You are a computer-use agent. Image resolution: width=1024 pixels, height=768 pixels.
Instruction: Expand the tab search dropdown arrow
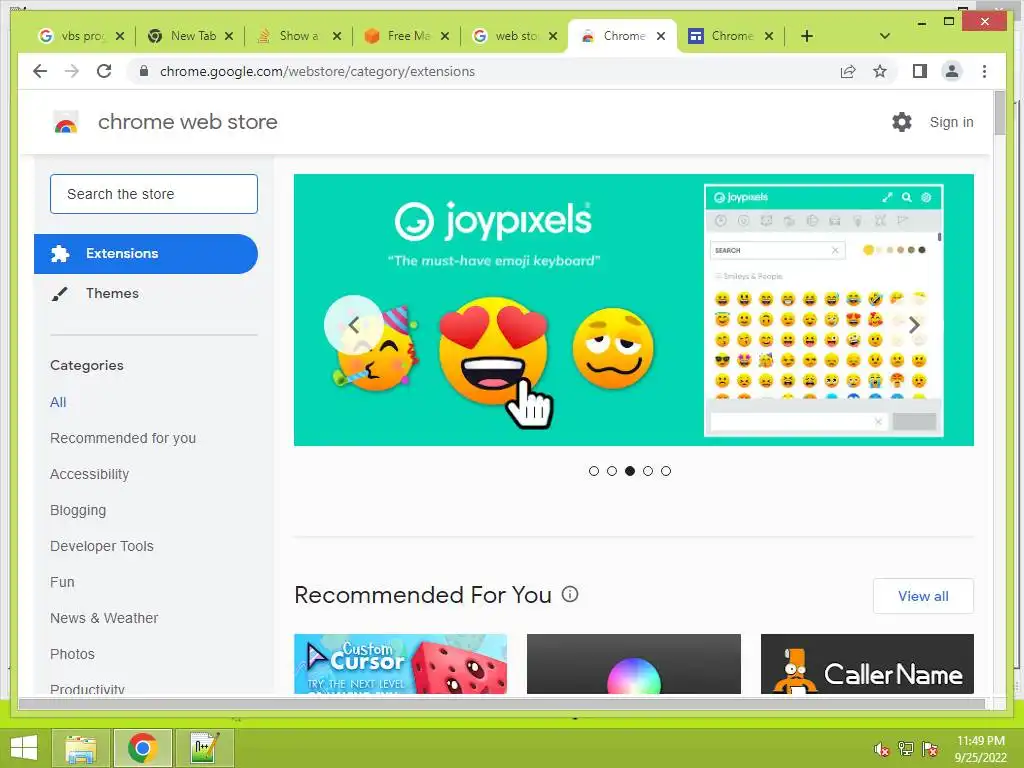click(x=885, y=36)
